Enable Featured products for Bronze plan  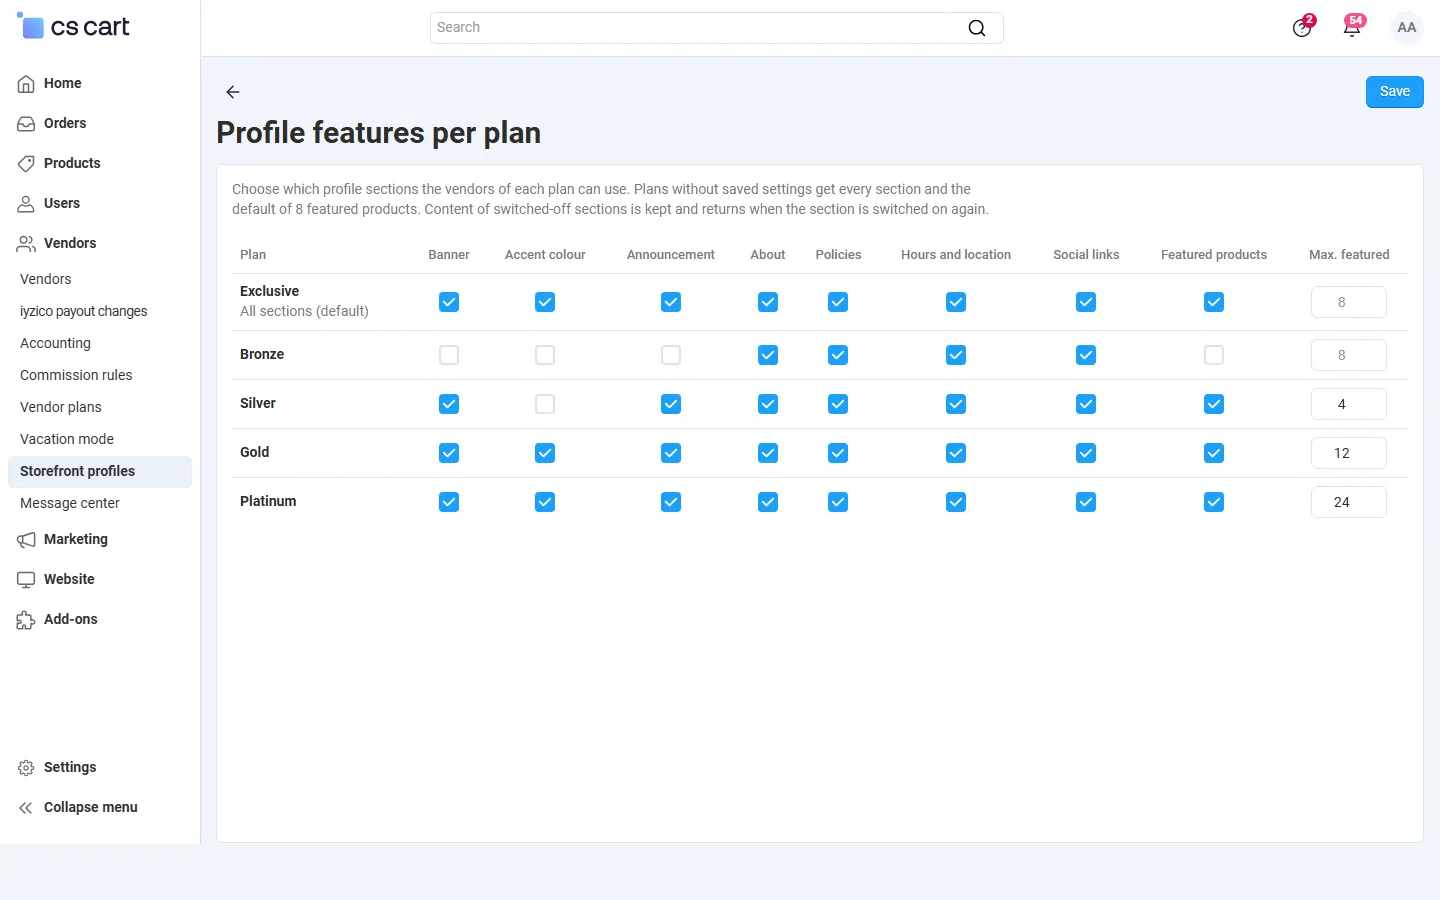click(1214, 355)
